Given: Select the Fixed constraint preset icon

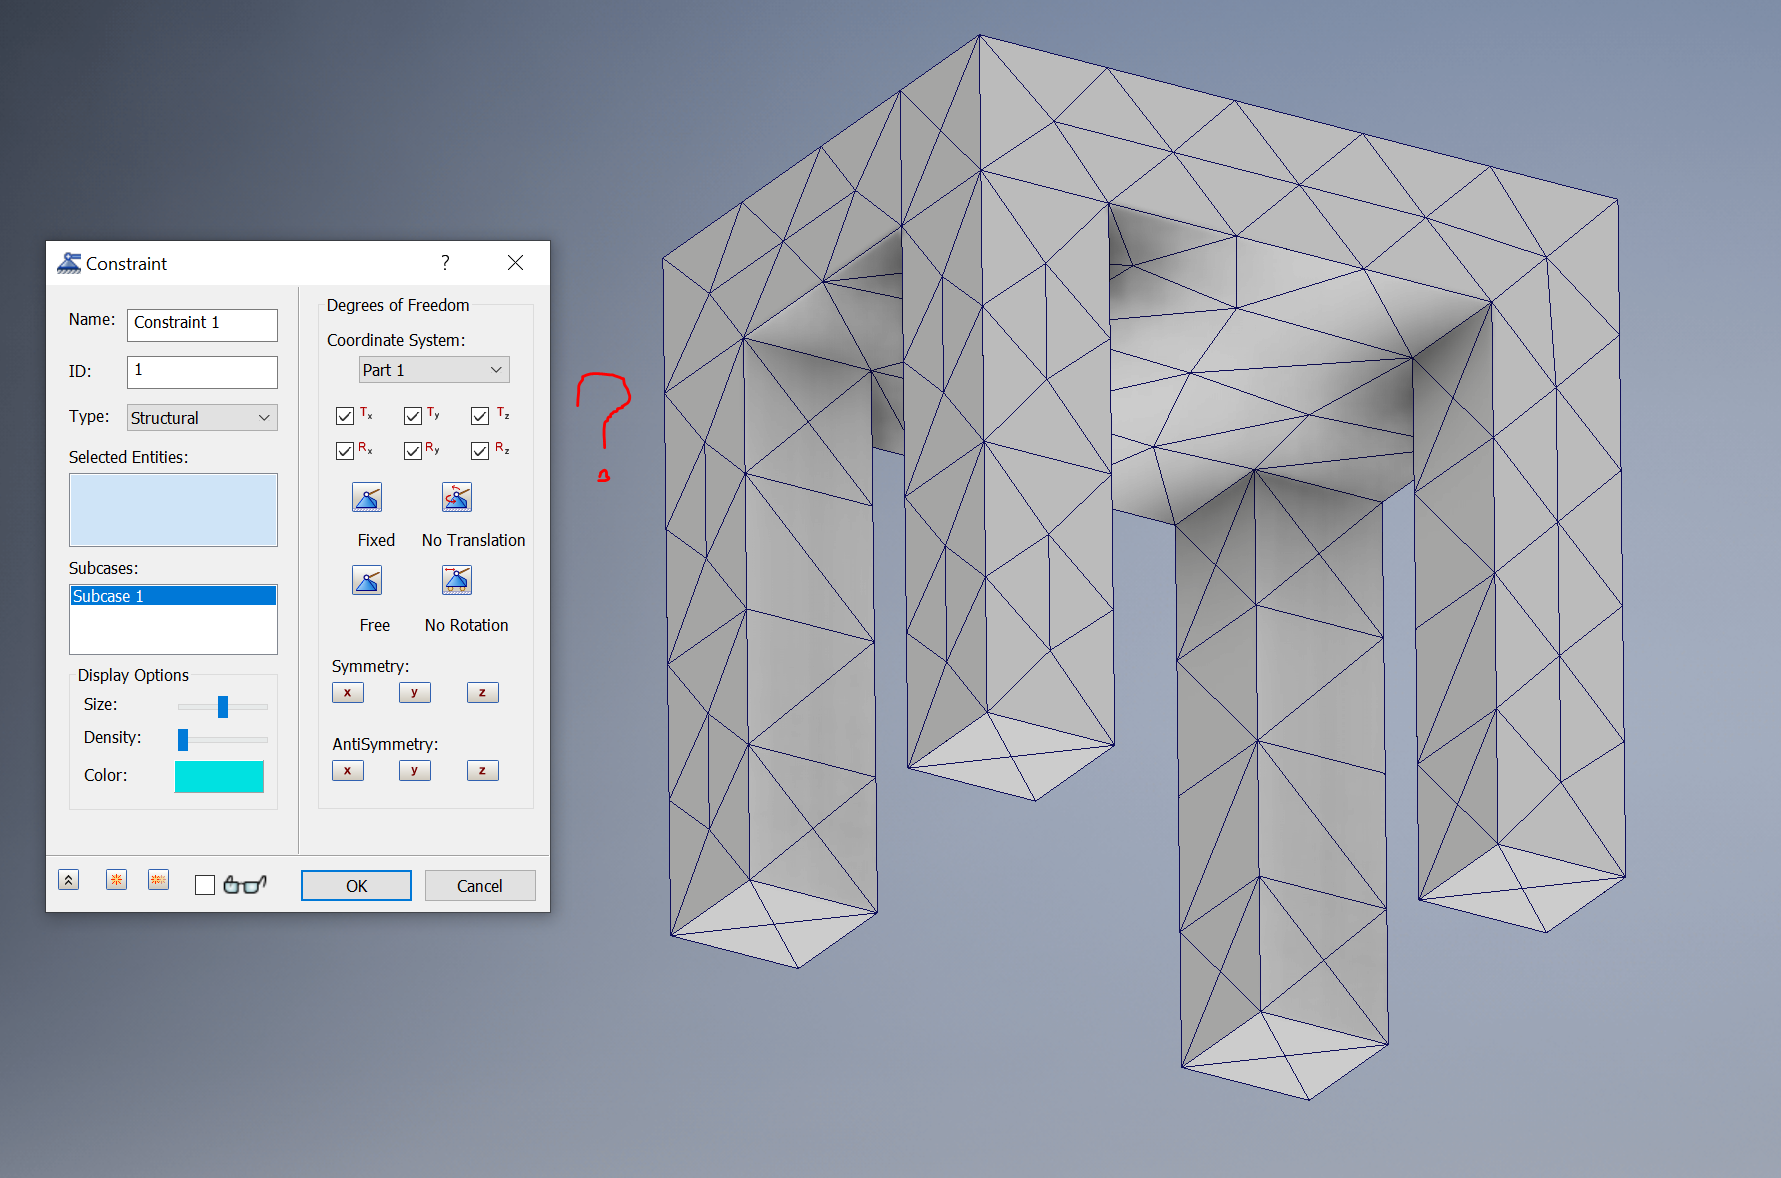Looking at the screenshot, I should tap(366, 497).
